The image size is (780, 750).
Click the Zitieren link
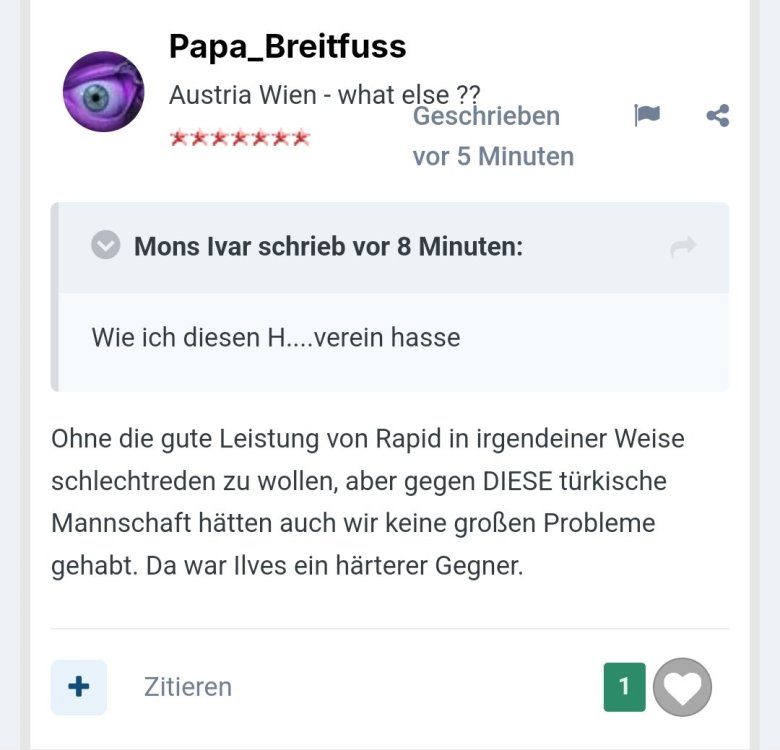click(x=188, y=687)
